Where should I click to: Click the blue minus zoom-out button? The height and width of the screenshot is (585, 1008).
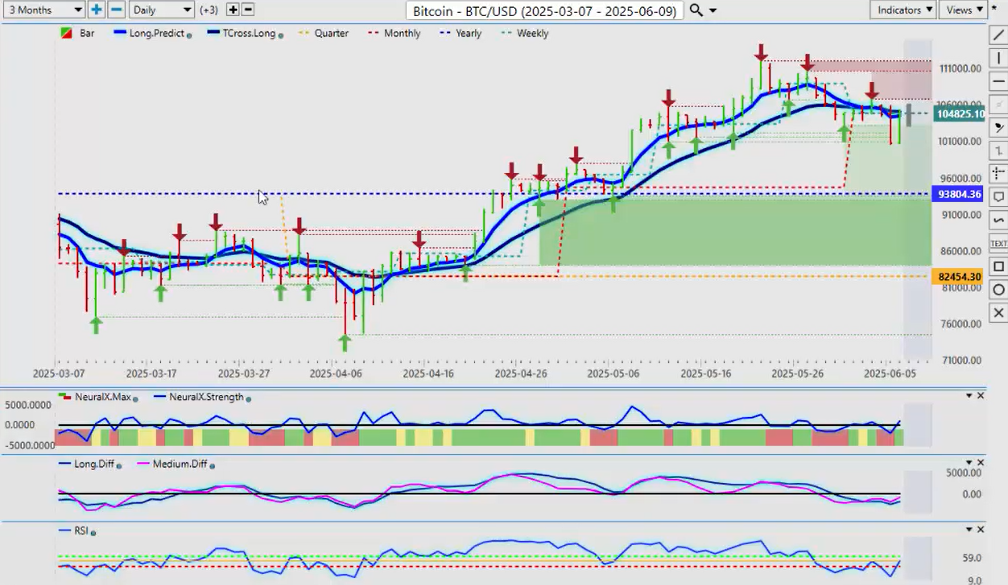coord(116,10)
